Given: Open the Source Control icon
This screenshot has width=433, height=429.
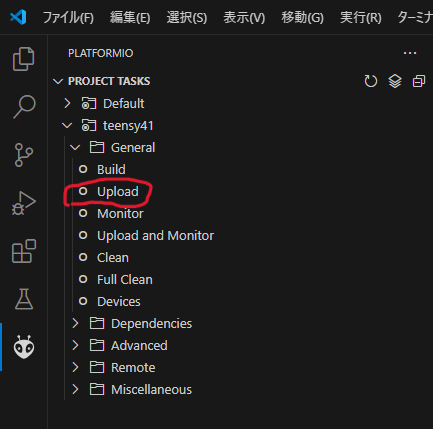Looking at the screenshot, I should coord(23,155).
